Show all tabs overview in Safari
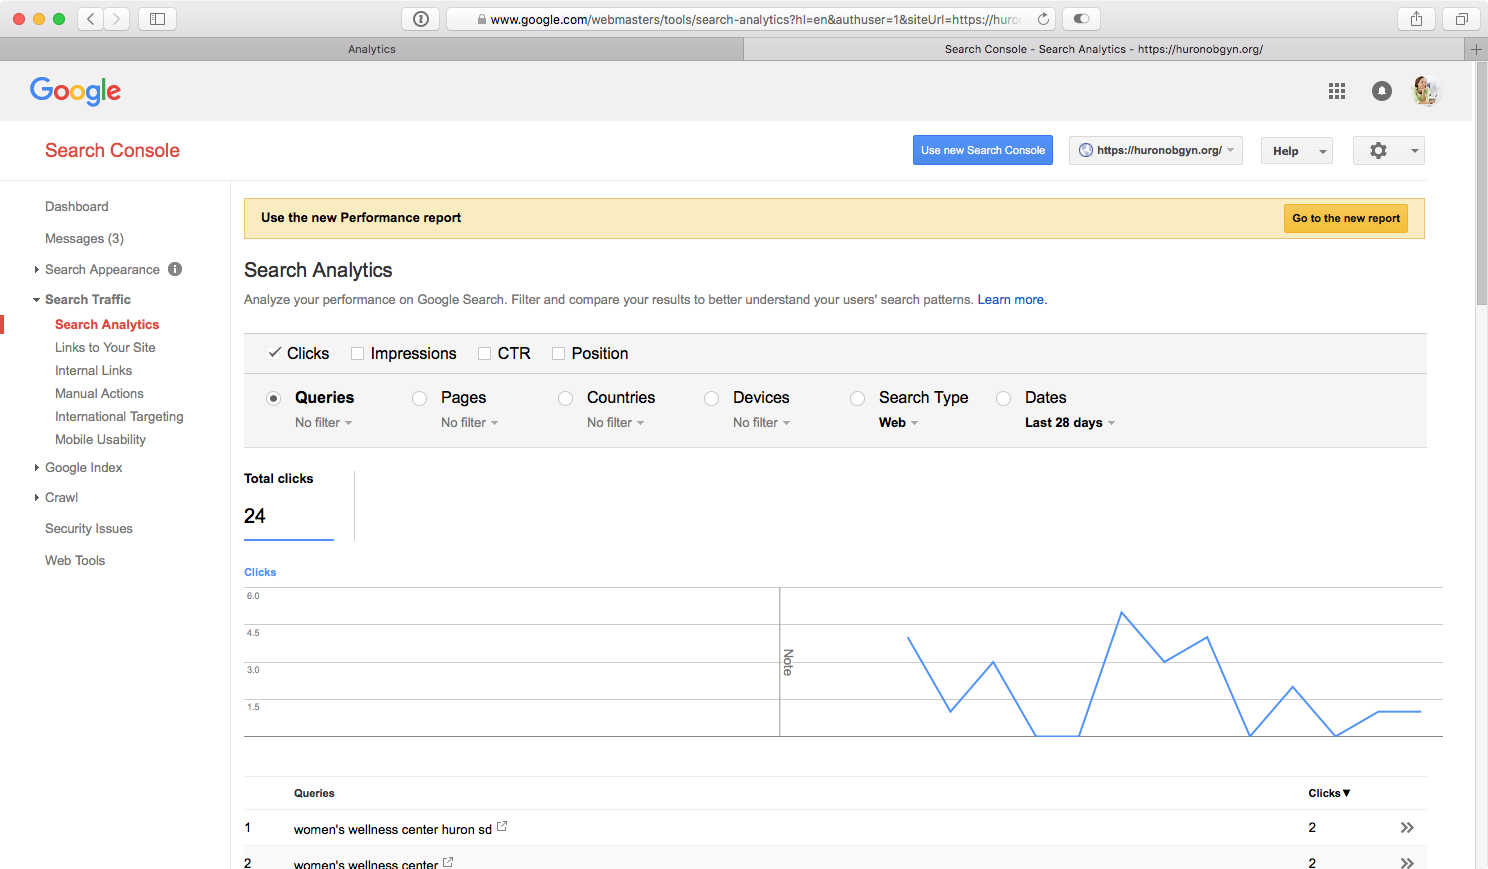 [1461, 18]
